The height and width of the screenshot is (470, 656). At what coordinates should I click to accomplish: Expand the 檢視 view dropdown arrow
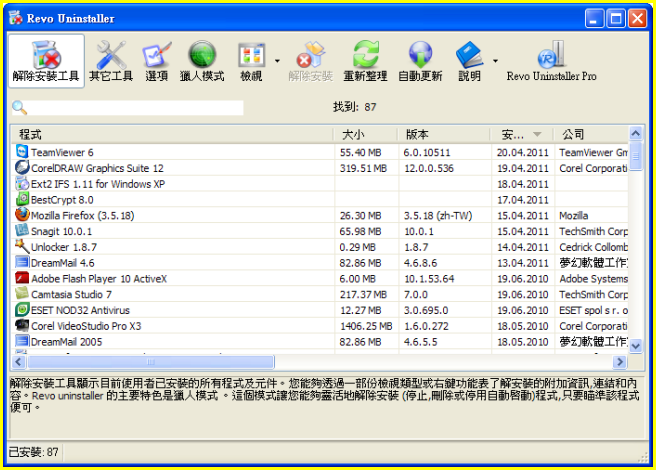tap(277, 62)
